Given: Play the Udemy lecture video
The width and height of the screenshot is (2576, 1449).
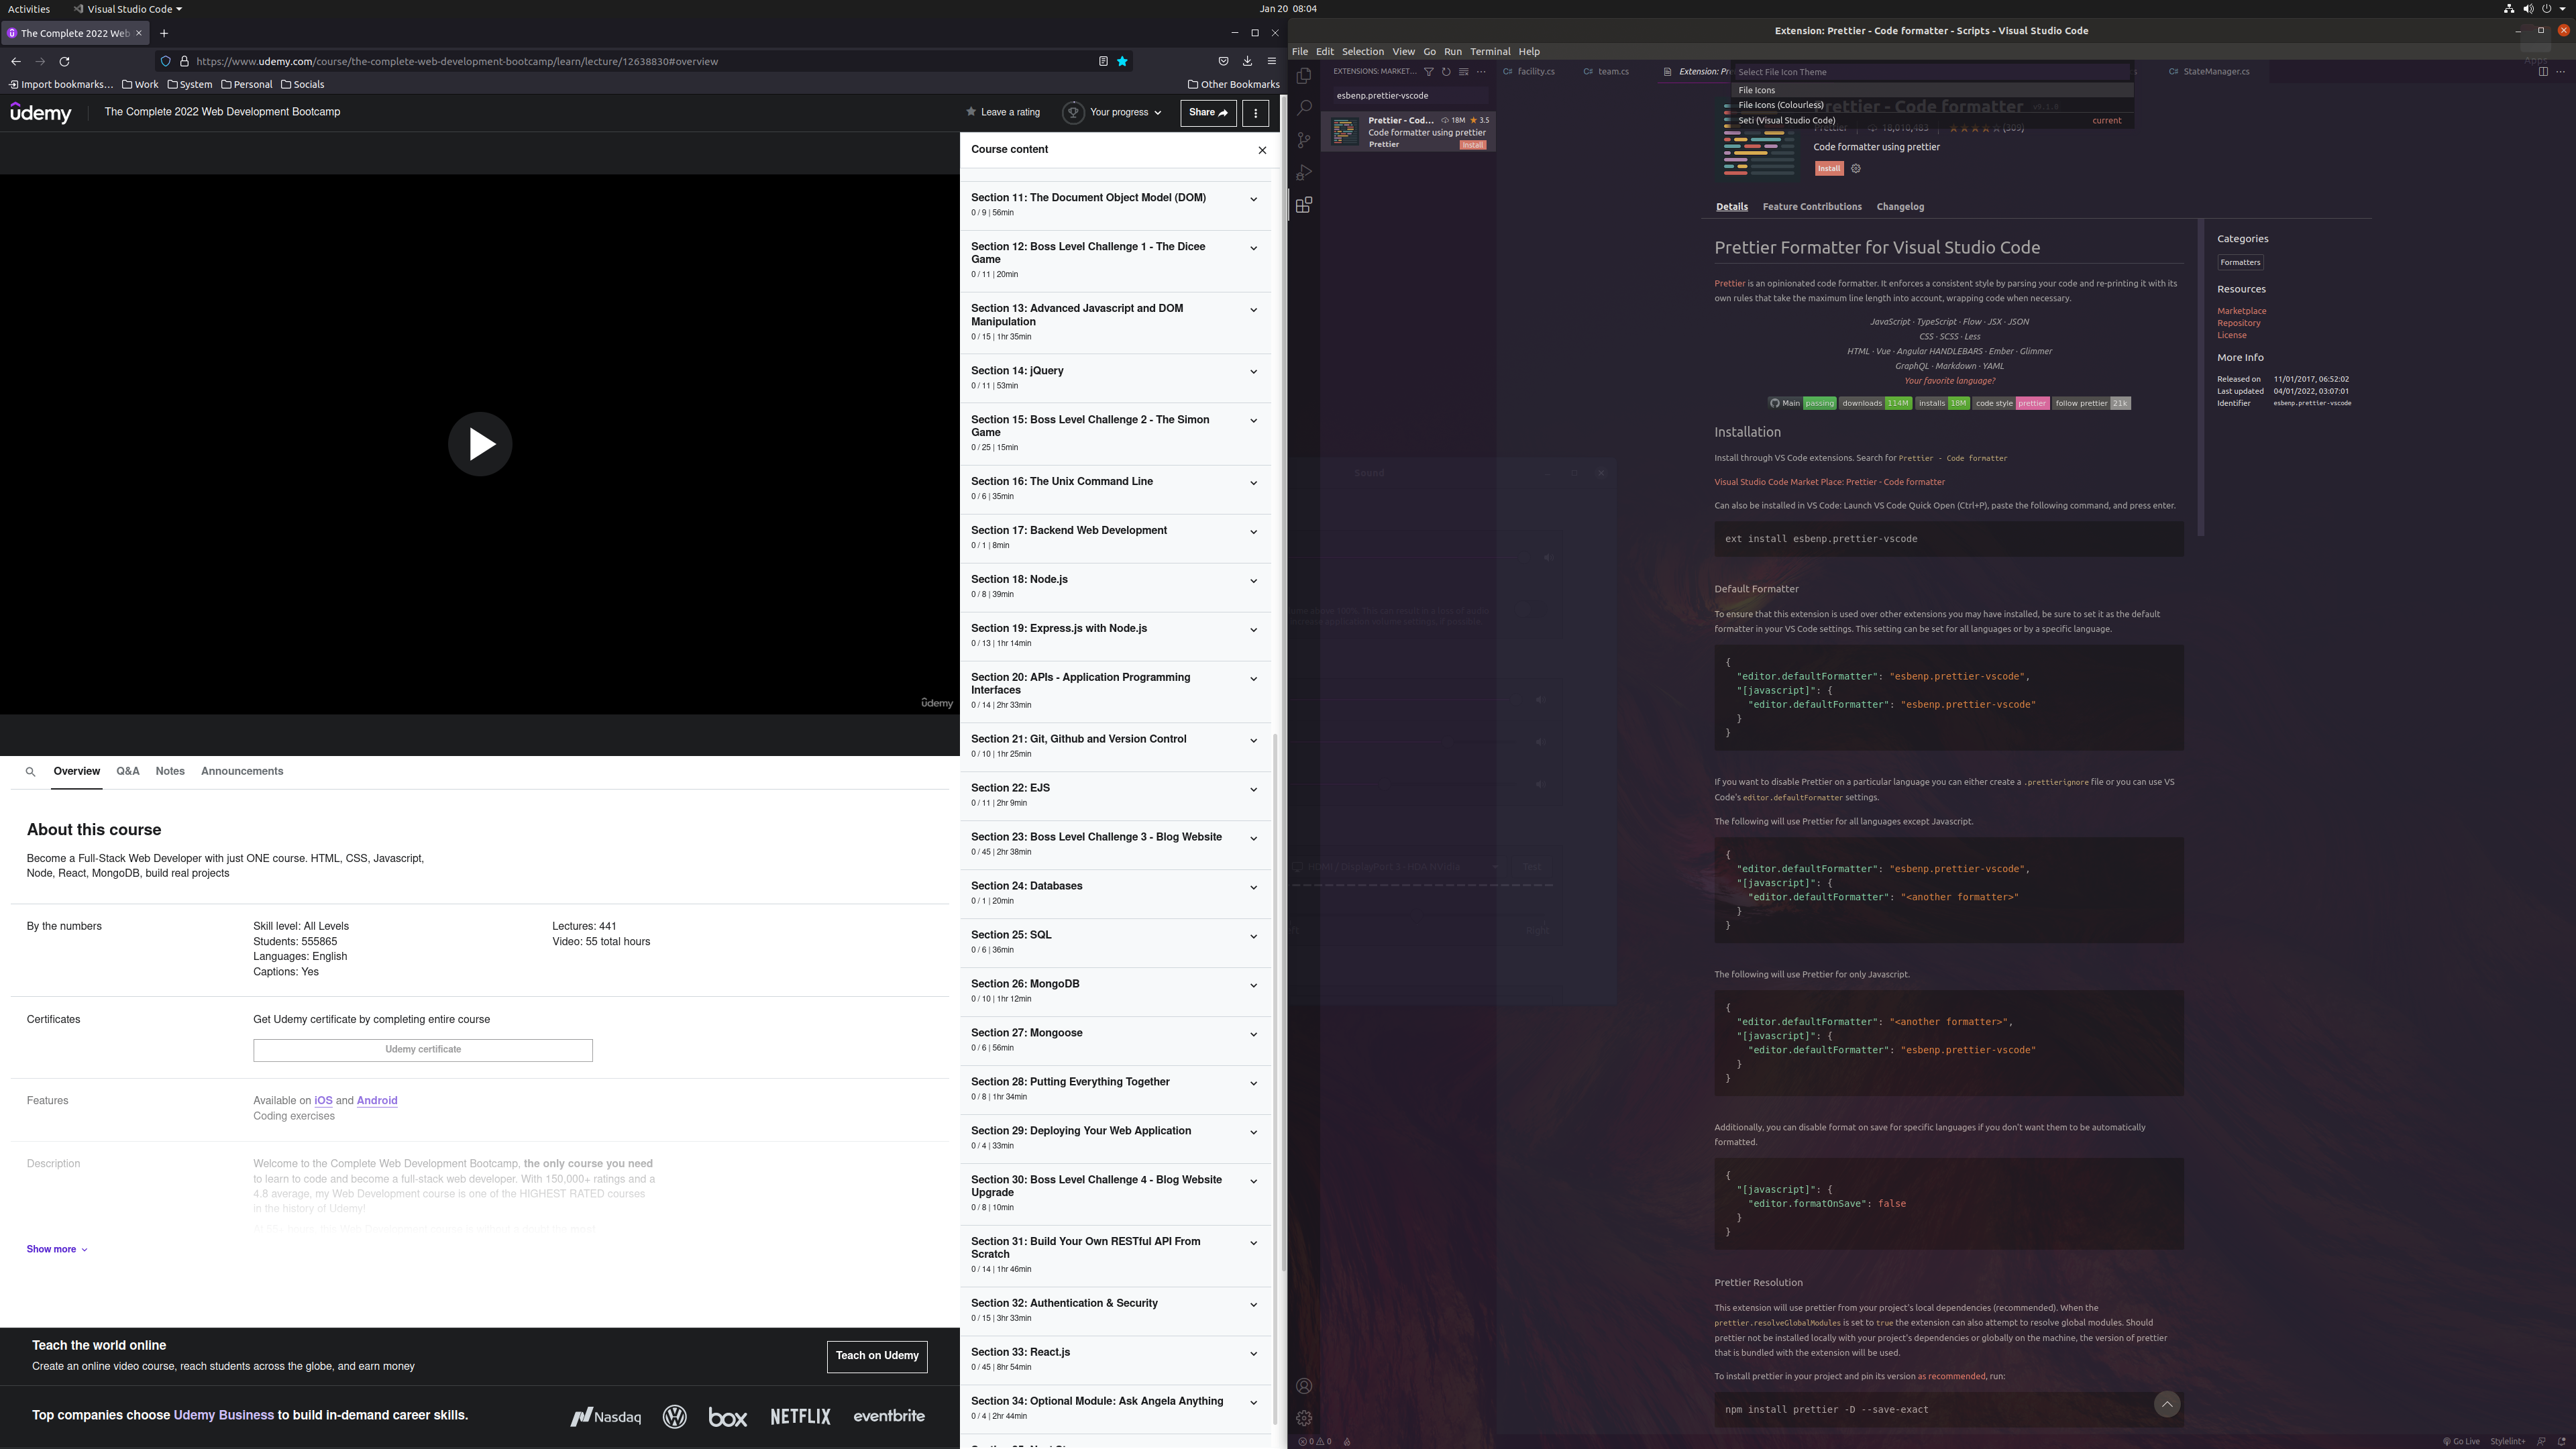Looking at the screenshot, I should point(480,444).
